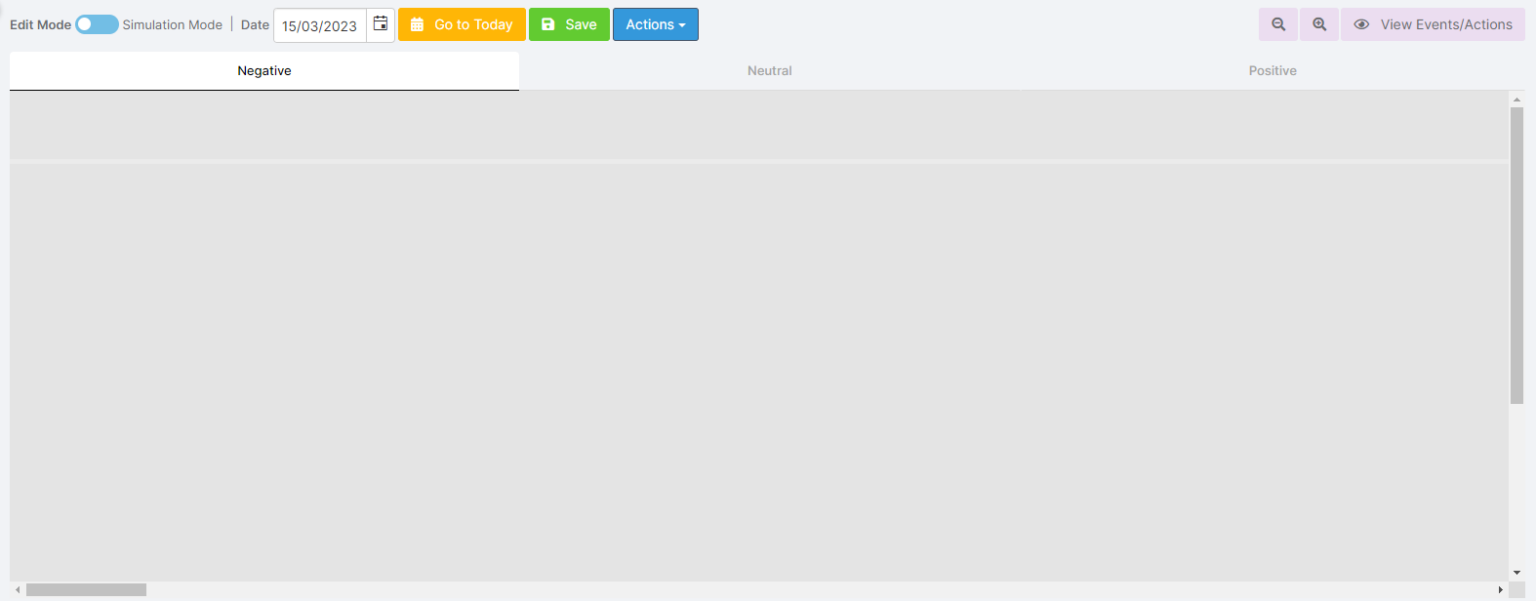Click the left arrow on the horizontal scrollbar
Screen dimensions: 1536x601
16,589
